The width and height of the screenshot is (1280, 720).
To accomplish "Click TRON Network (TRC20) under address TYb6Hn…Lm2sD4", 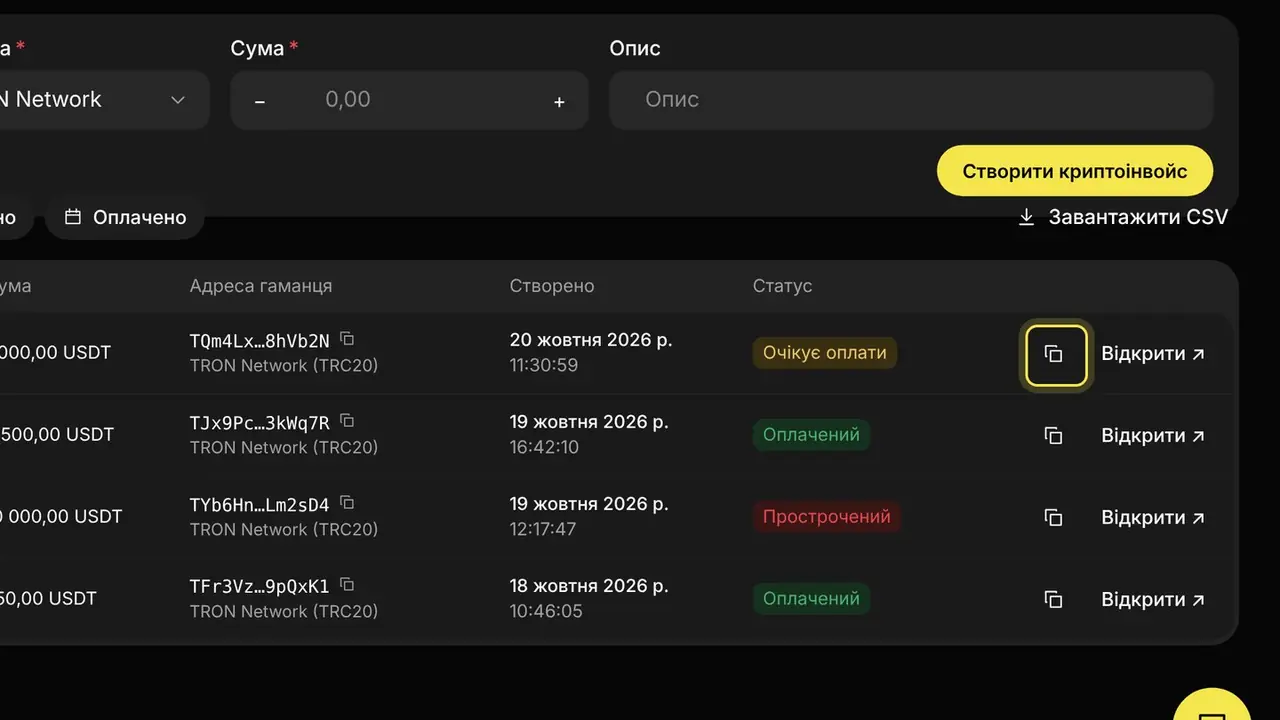I will 284,530.
